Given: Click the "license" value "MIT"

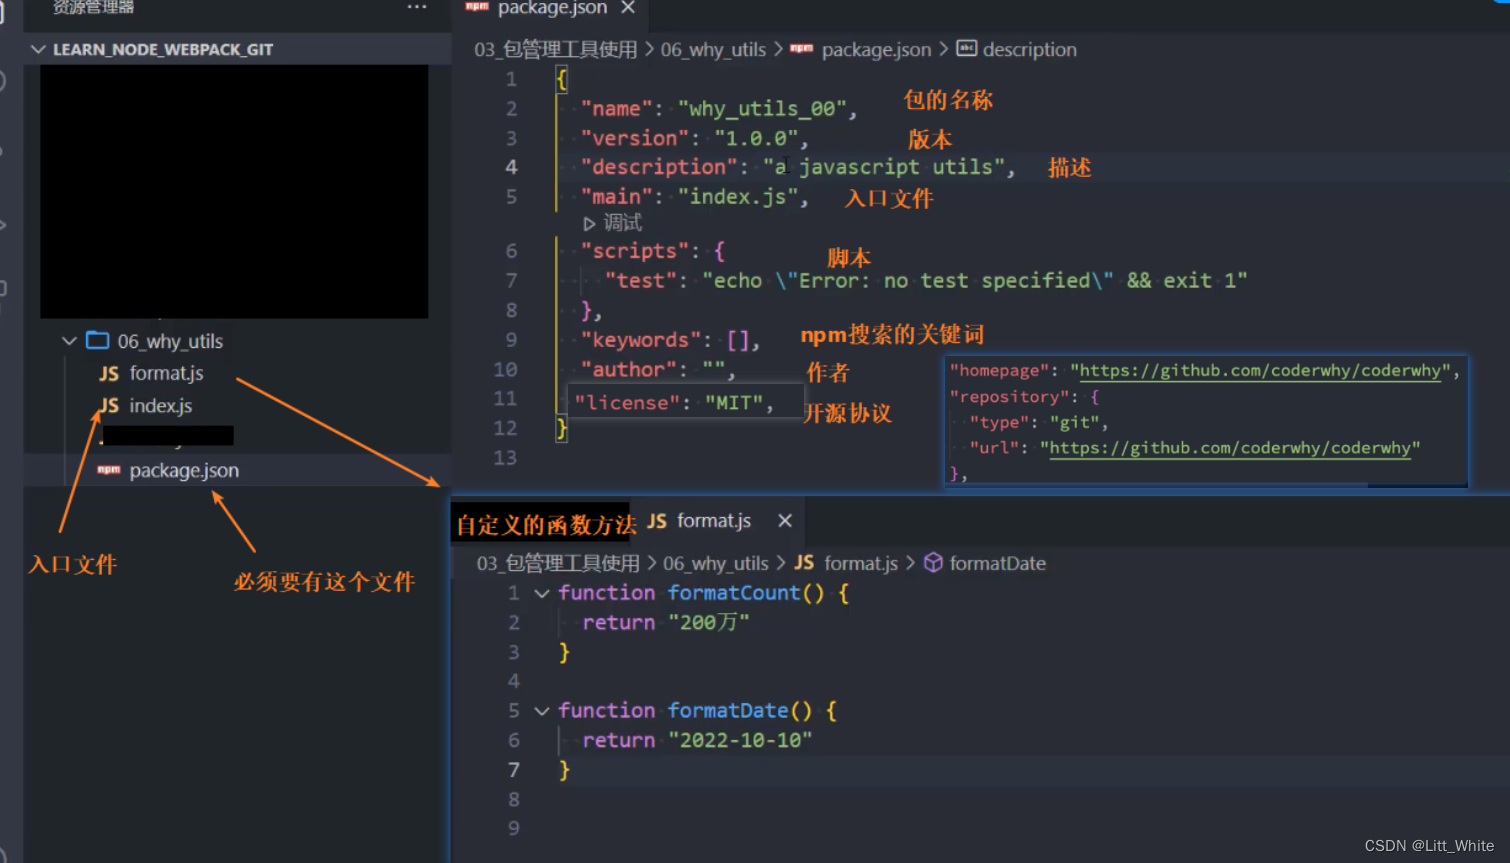Looking at the screenshot, I should pyautogui.click(x=734, y=403).
